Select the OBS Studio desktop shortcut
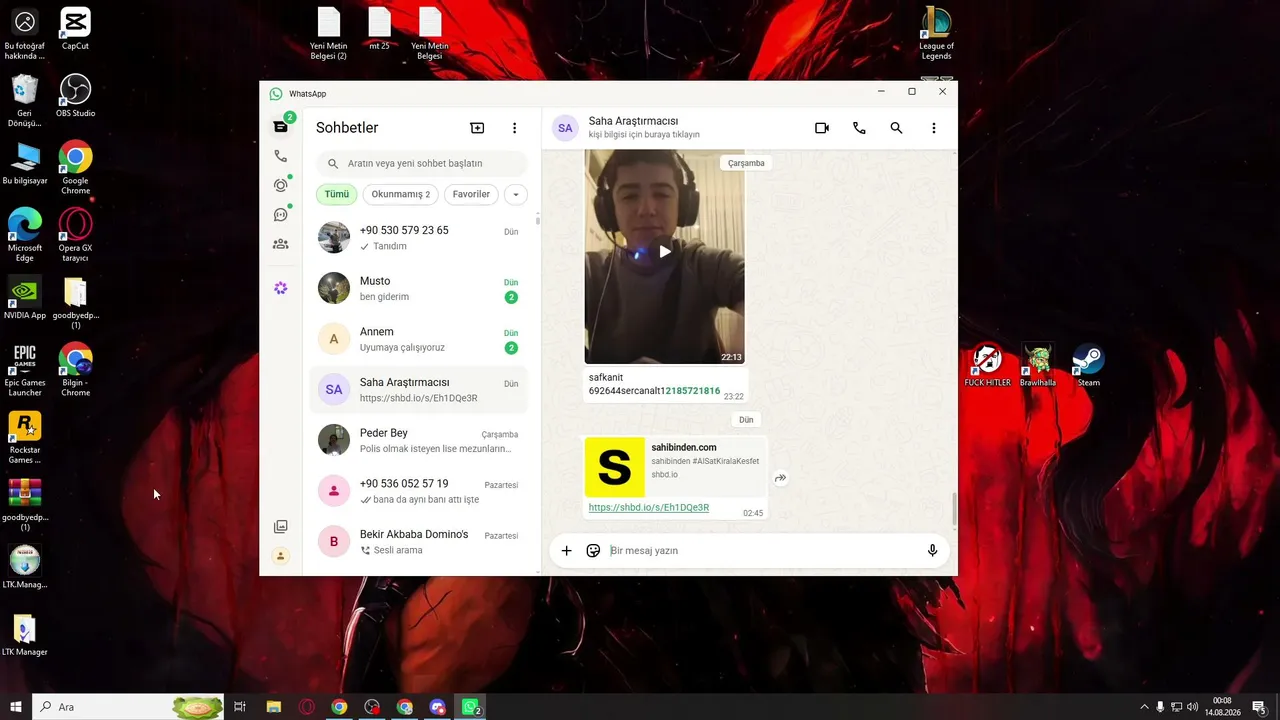 pyautogui.click(x=75, y=96)
